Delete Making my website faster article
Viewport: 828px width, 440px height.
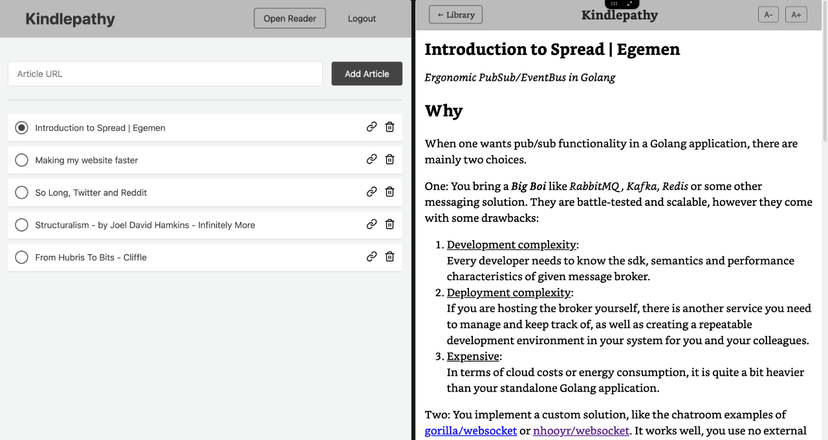(x=390, y=159)
